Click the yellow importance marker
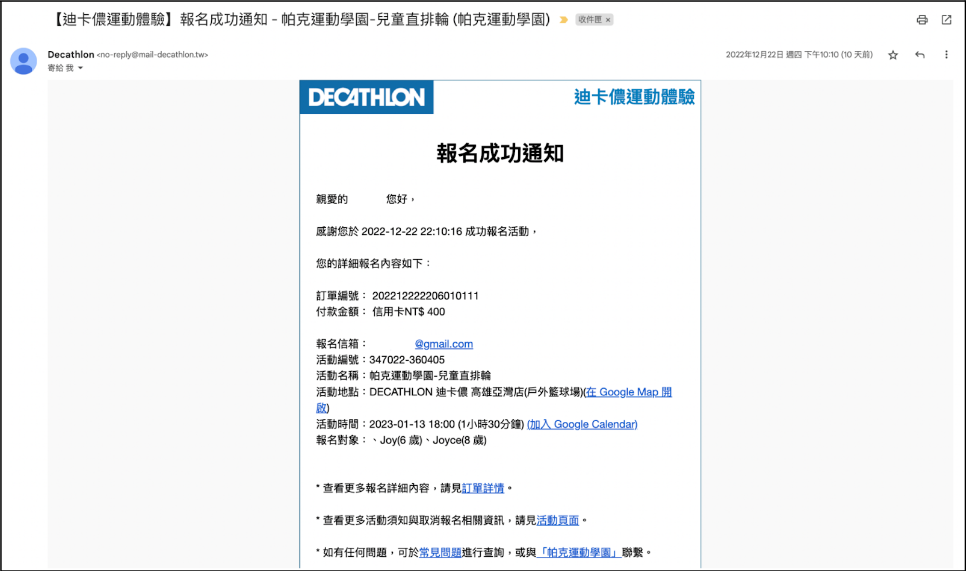966x571 pixels. tap(563, 20)
